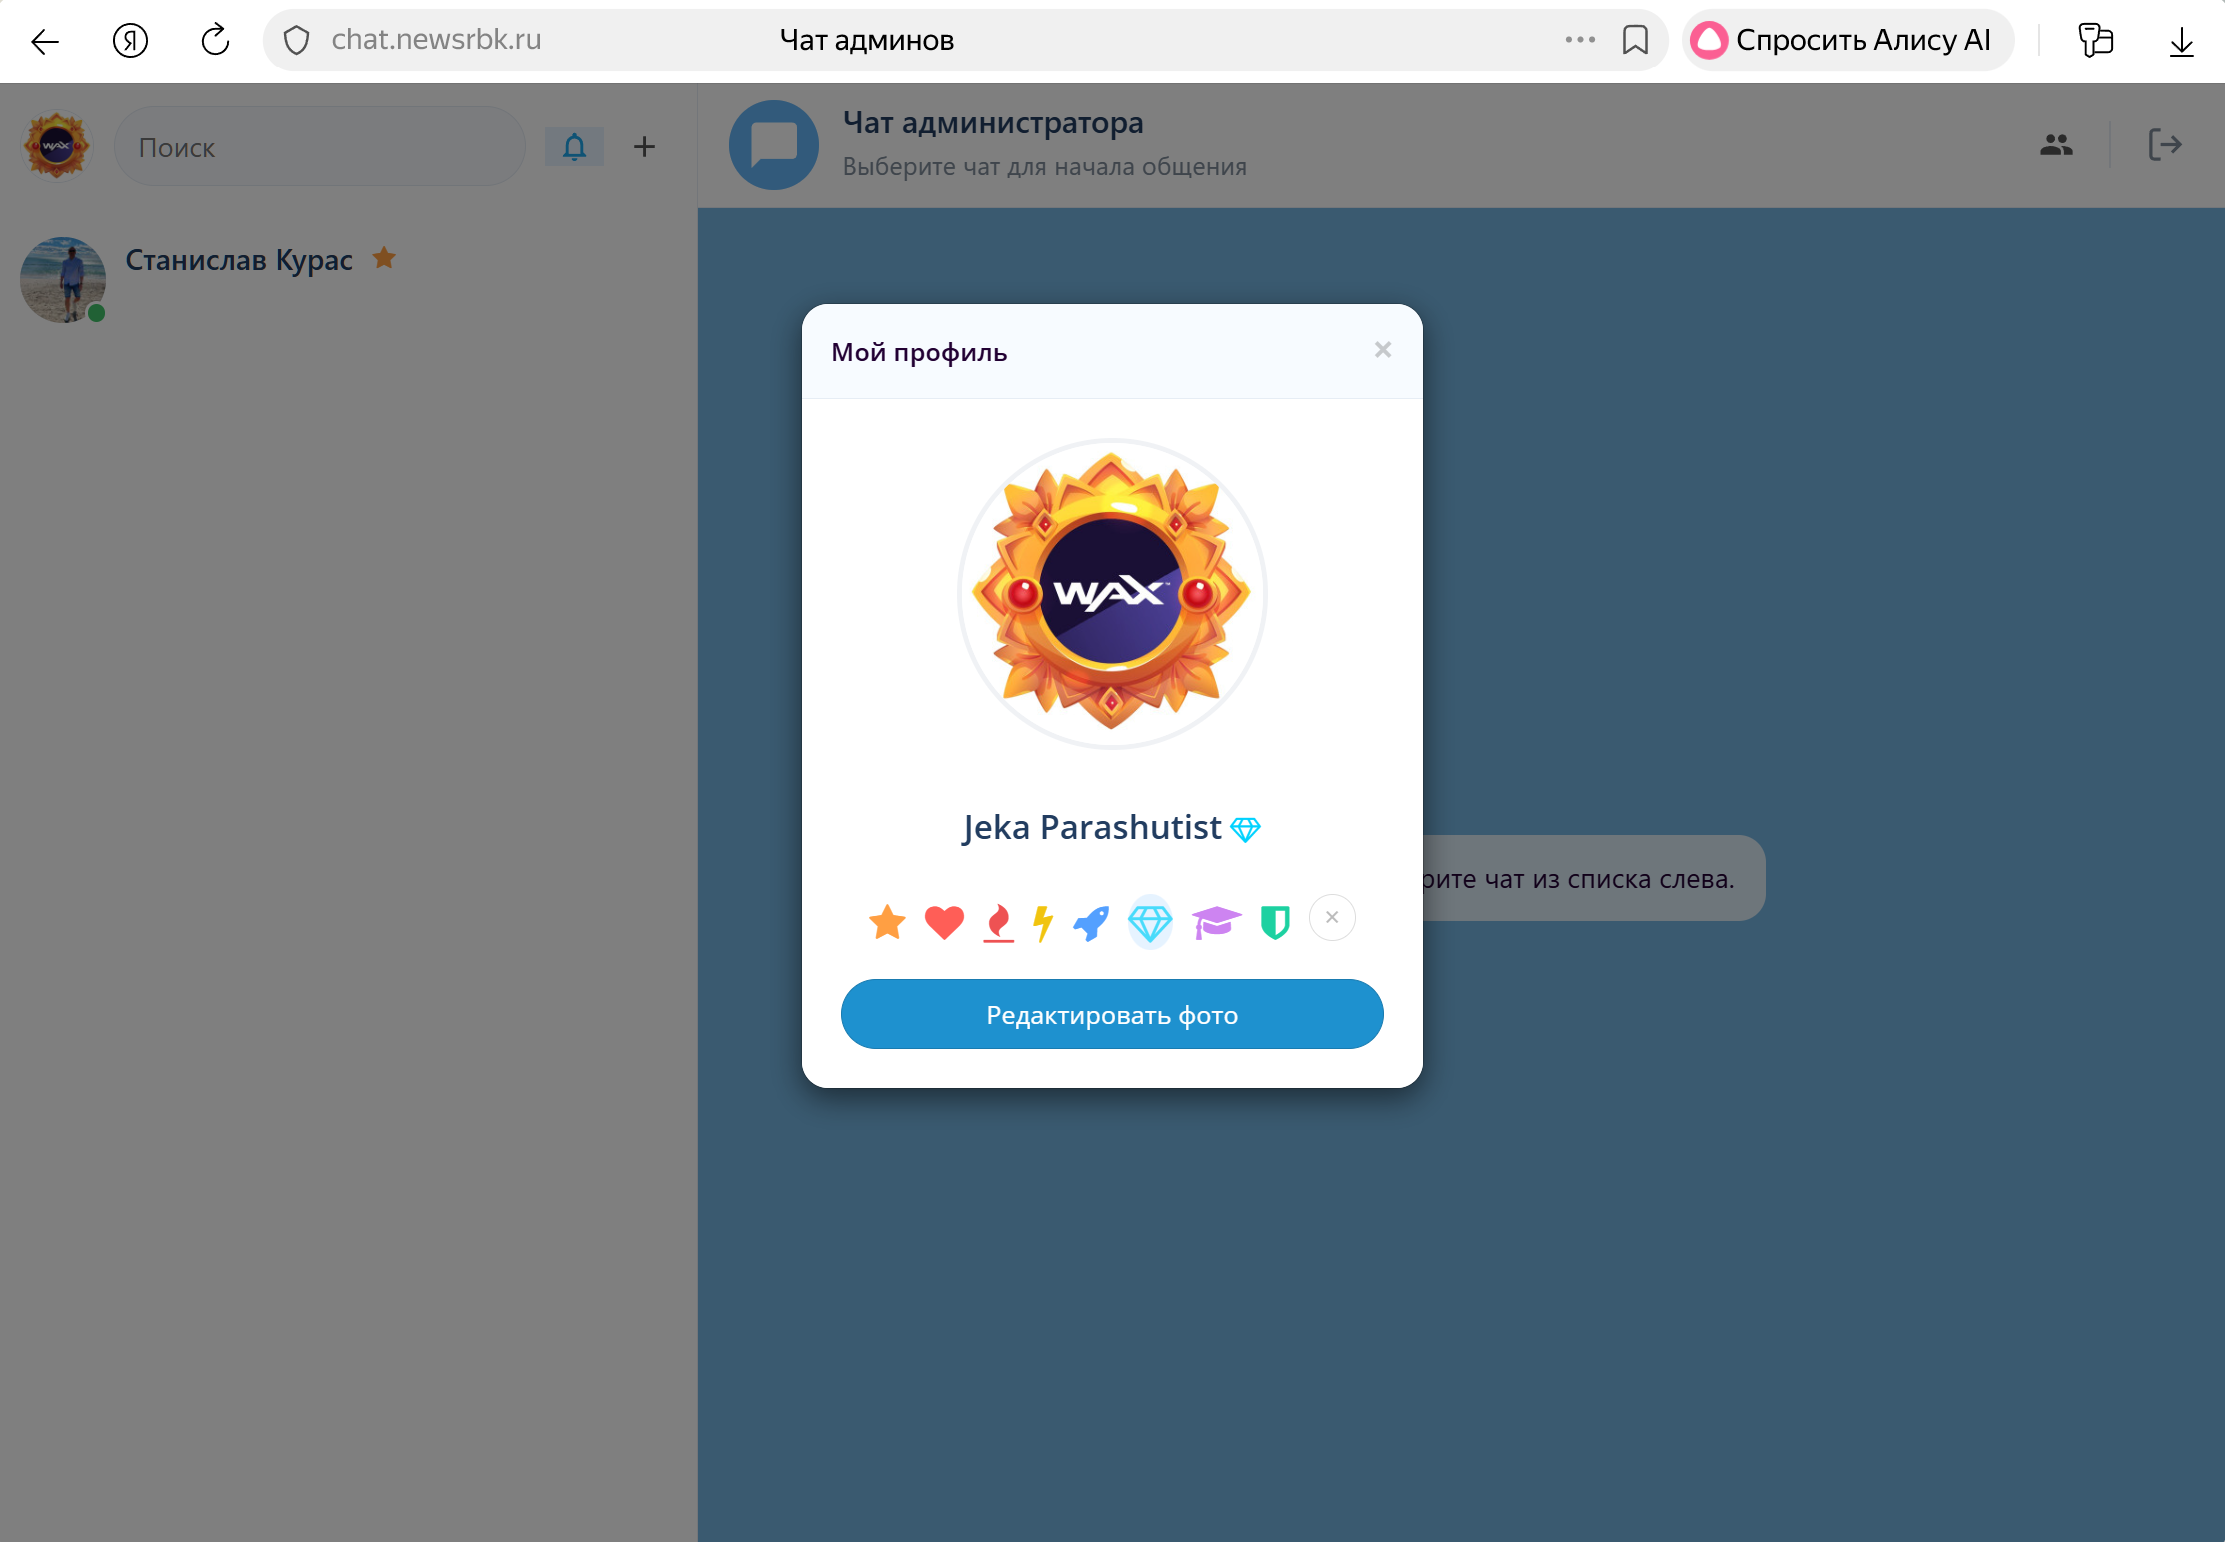2225x1542 pixels.
Task: Pick the flame badge icon
Action: pyautogui.click(x=998, y=921)
